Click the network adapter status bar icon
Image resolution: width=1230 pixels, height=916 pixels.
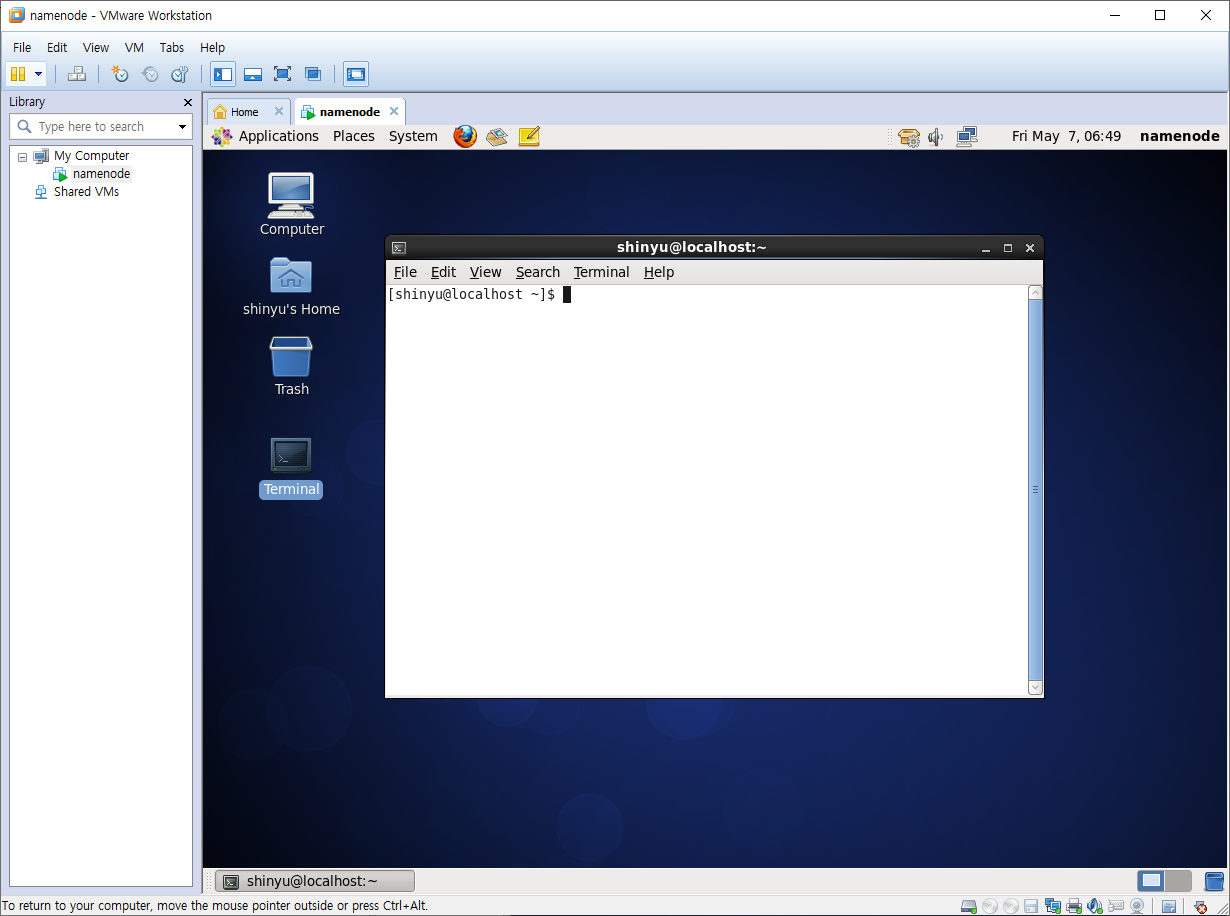tap(1053, 906)
